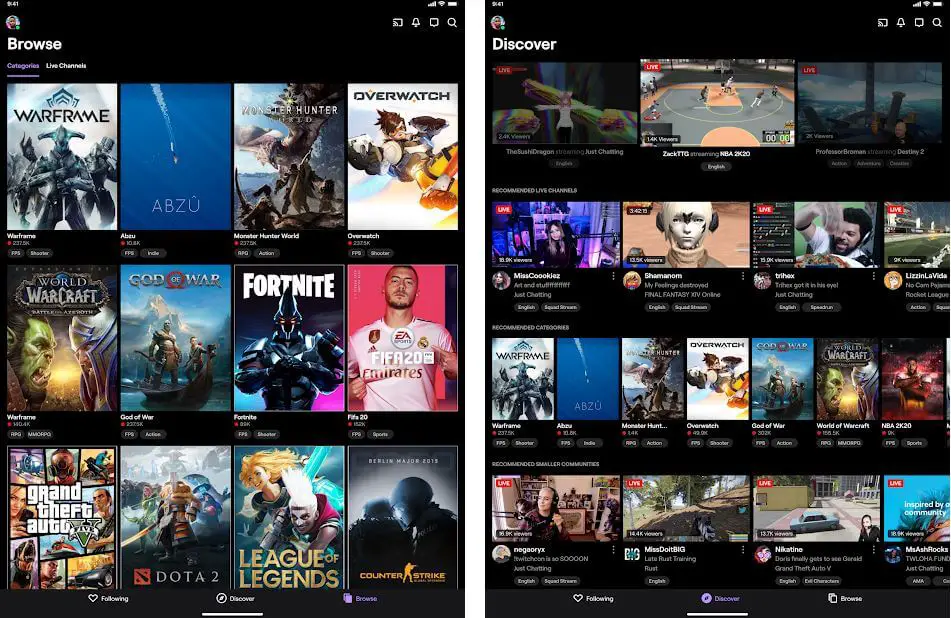This screenshot has height=618, width=951.
Task: Tap the cast icon on the Discover screen
Action: click(x=883, y=22)
